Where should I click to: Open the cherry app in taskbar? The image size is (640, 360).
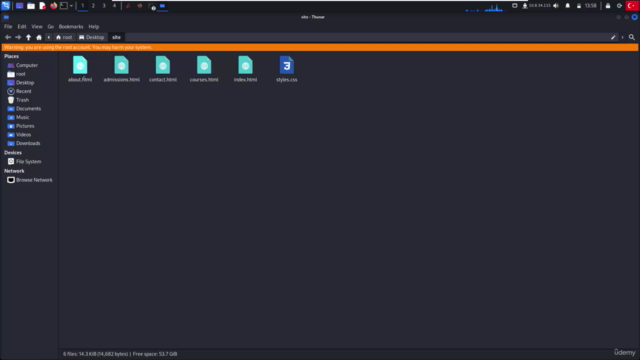pyautogui.click(x=128, y=6)
